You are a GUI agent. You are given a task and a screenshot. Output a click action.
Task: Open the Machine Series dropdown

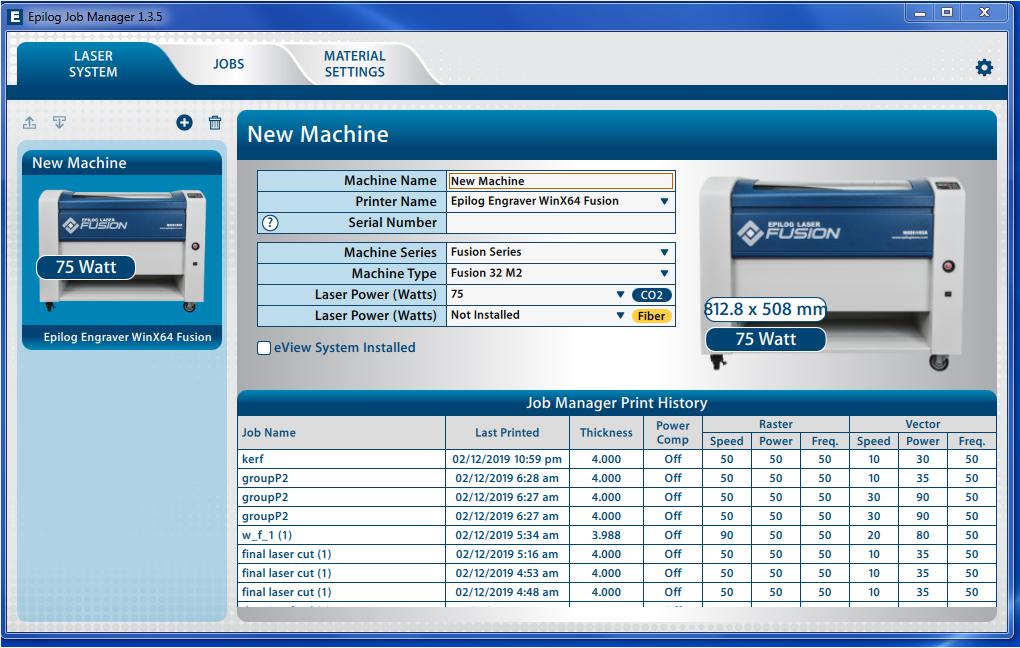tap(664, 252)
